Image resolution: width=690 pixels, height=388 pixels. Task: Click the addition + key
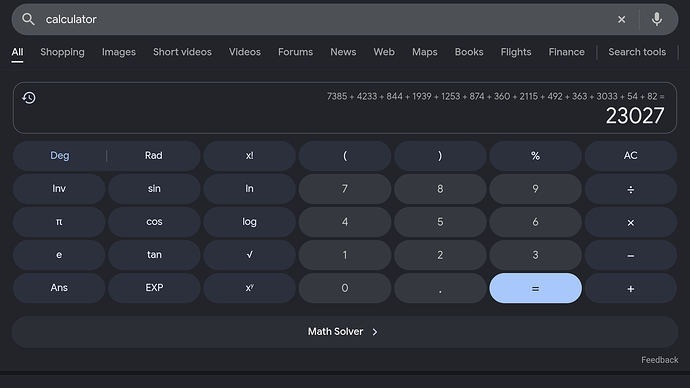click(631, 288)
